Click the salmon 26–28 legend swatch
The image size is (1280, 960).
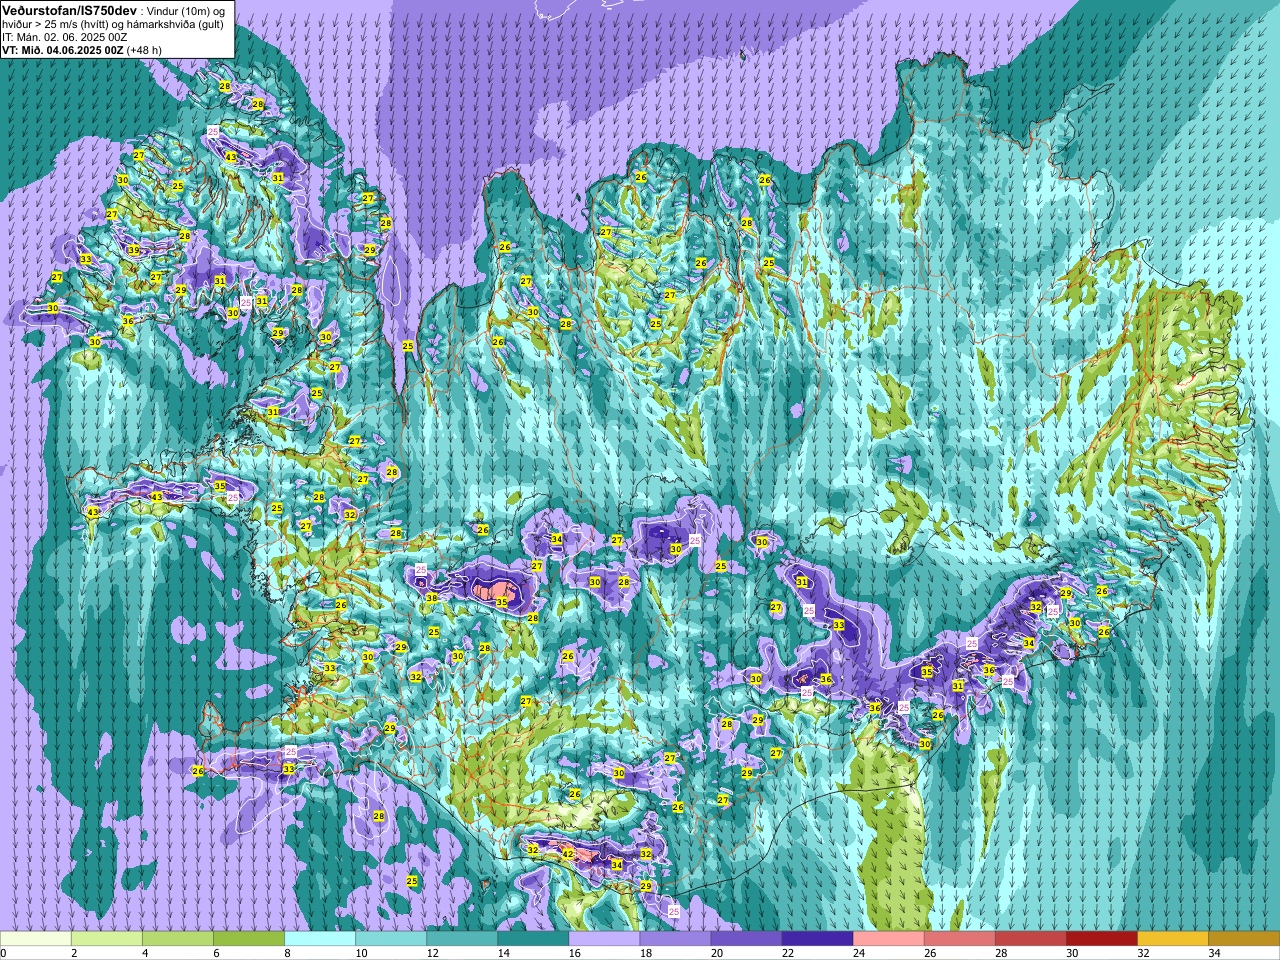click(959, 939)
